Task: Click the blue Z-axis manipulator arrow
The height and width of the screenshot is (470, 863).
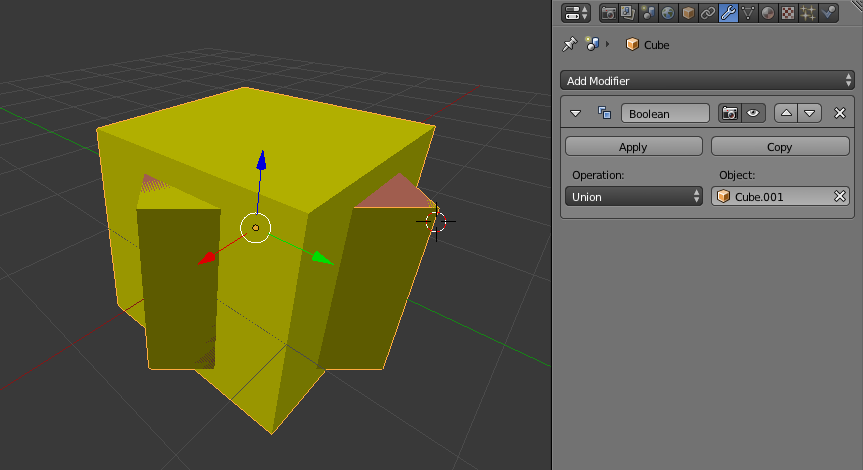Action: pyautogui.click(x=261, y=160)
